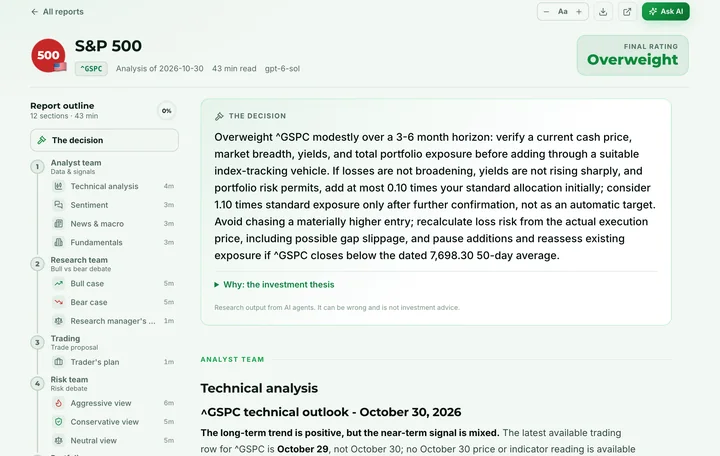720x456 pixels.
Task: Click the ^GSPC ticker badge
Action: coord(91,68)
